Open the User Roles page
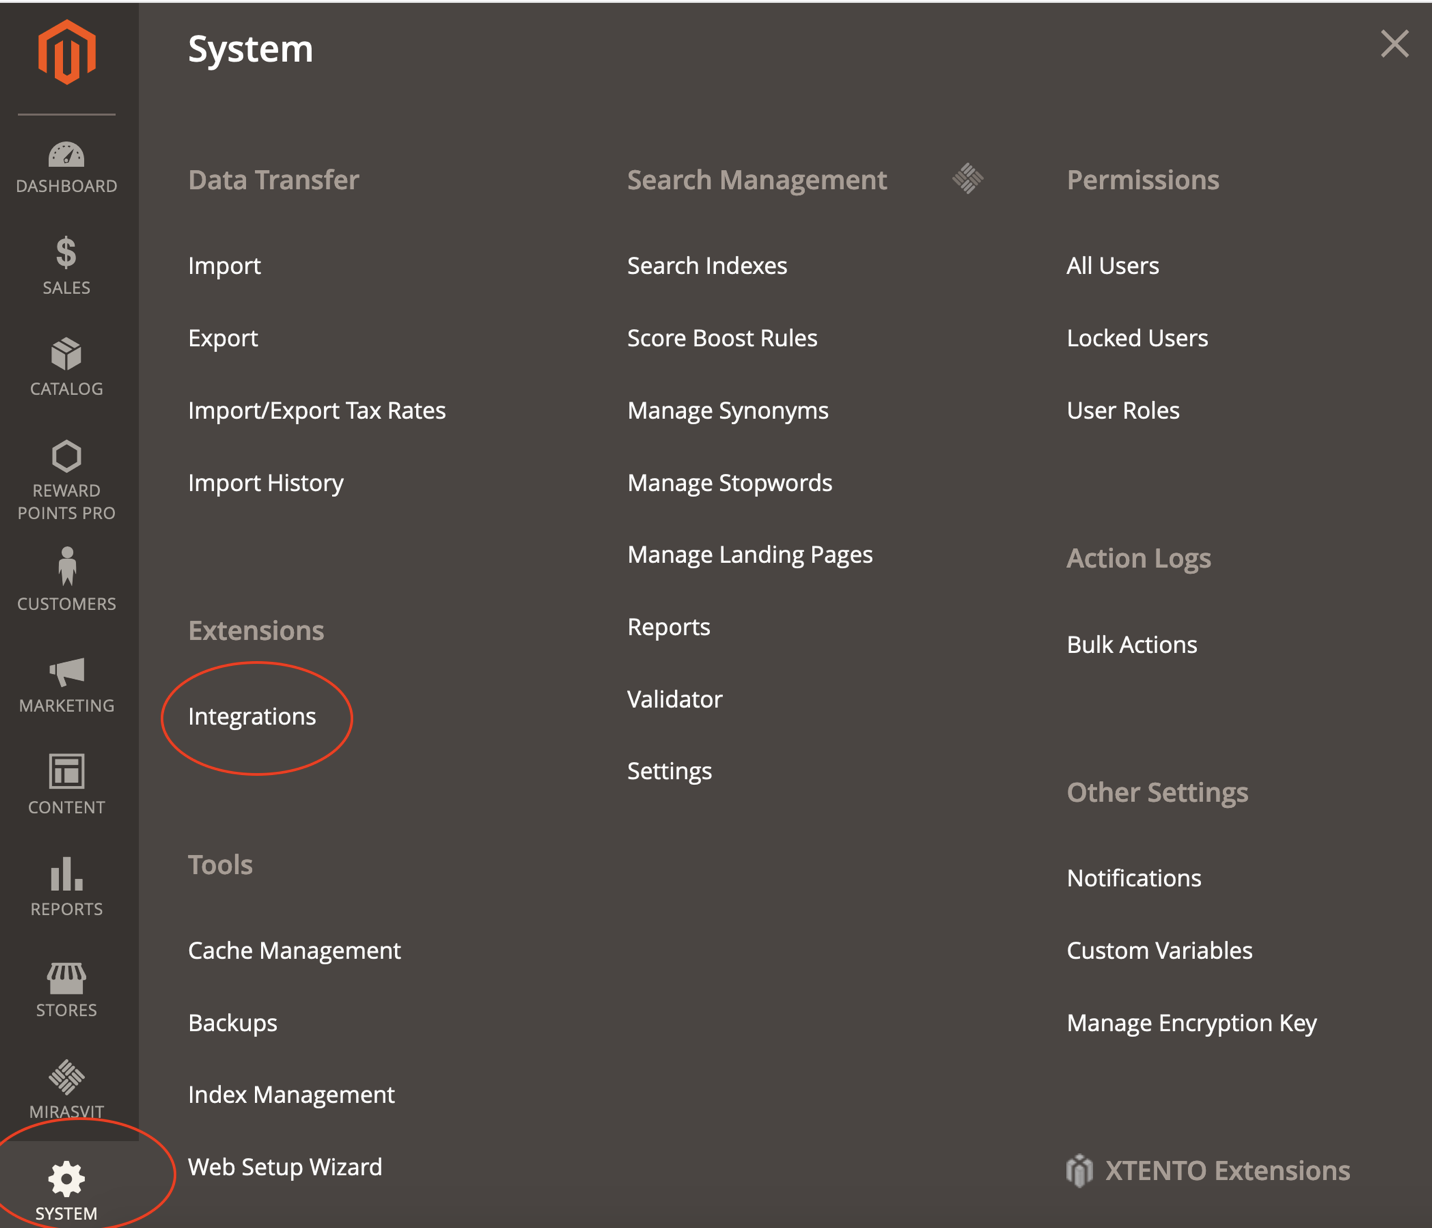Image resolution: width=1432 pixels, height=1228 pixels. pyautogui.click(x=1122, y=411)
